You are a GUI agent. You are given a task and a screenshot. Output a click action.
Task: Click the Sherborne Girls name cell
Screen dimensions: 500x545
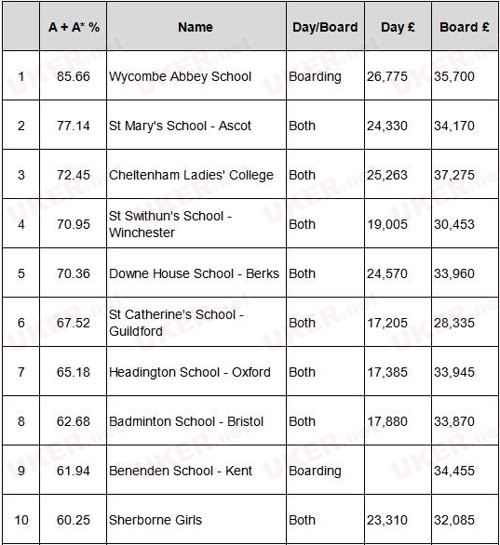pos(196,520)
